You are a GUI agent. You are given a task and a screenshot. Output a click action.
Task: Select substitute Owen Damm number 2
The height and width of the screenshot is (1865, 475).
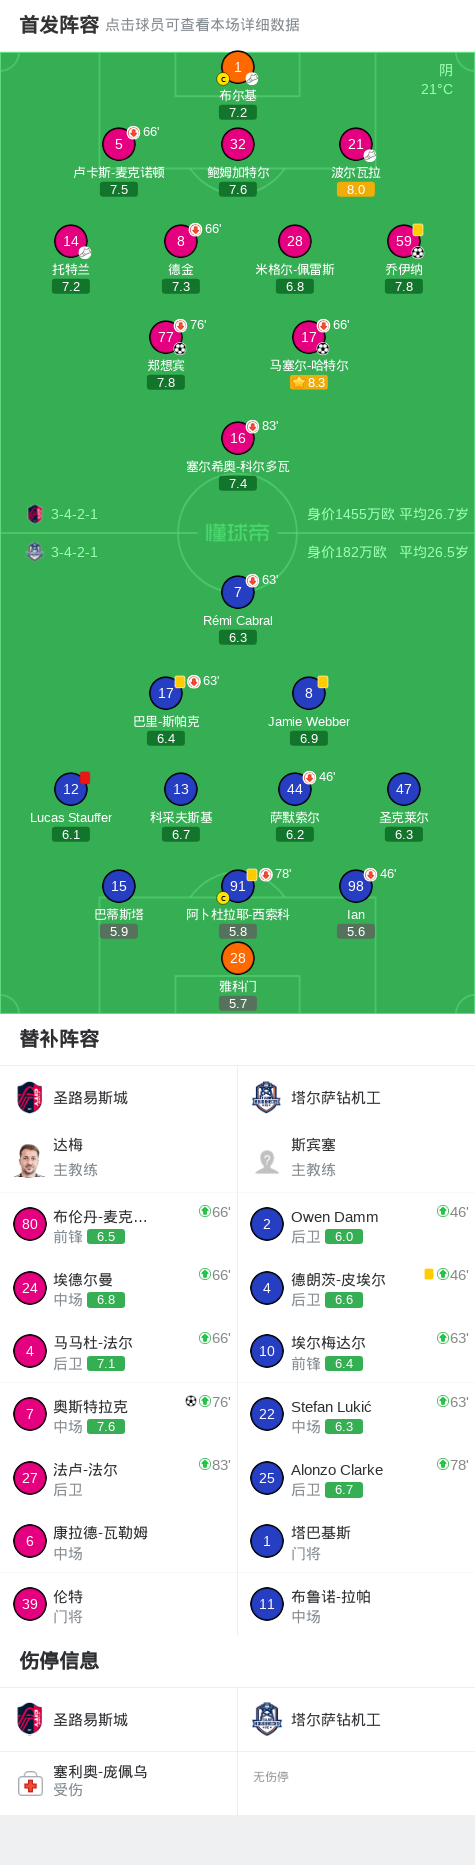click(356, 1225)
